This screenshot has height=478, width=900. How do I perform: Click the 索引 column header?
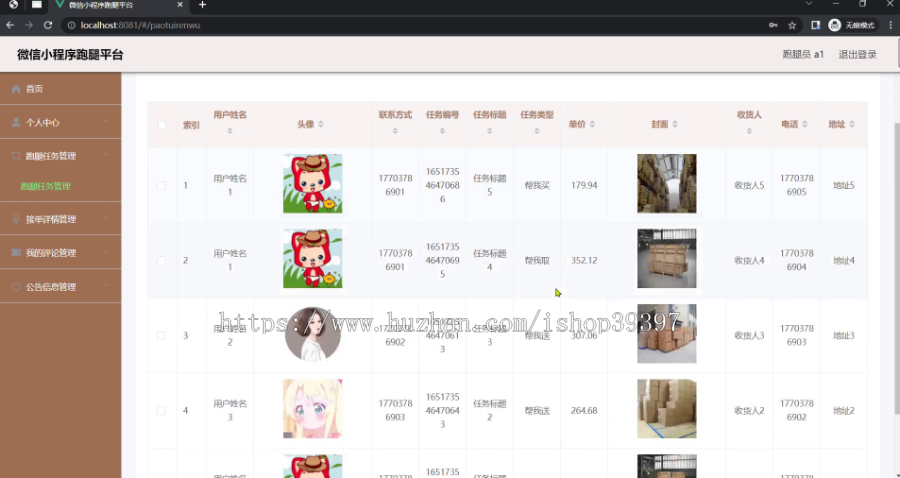(x=191, y=125)
